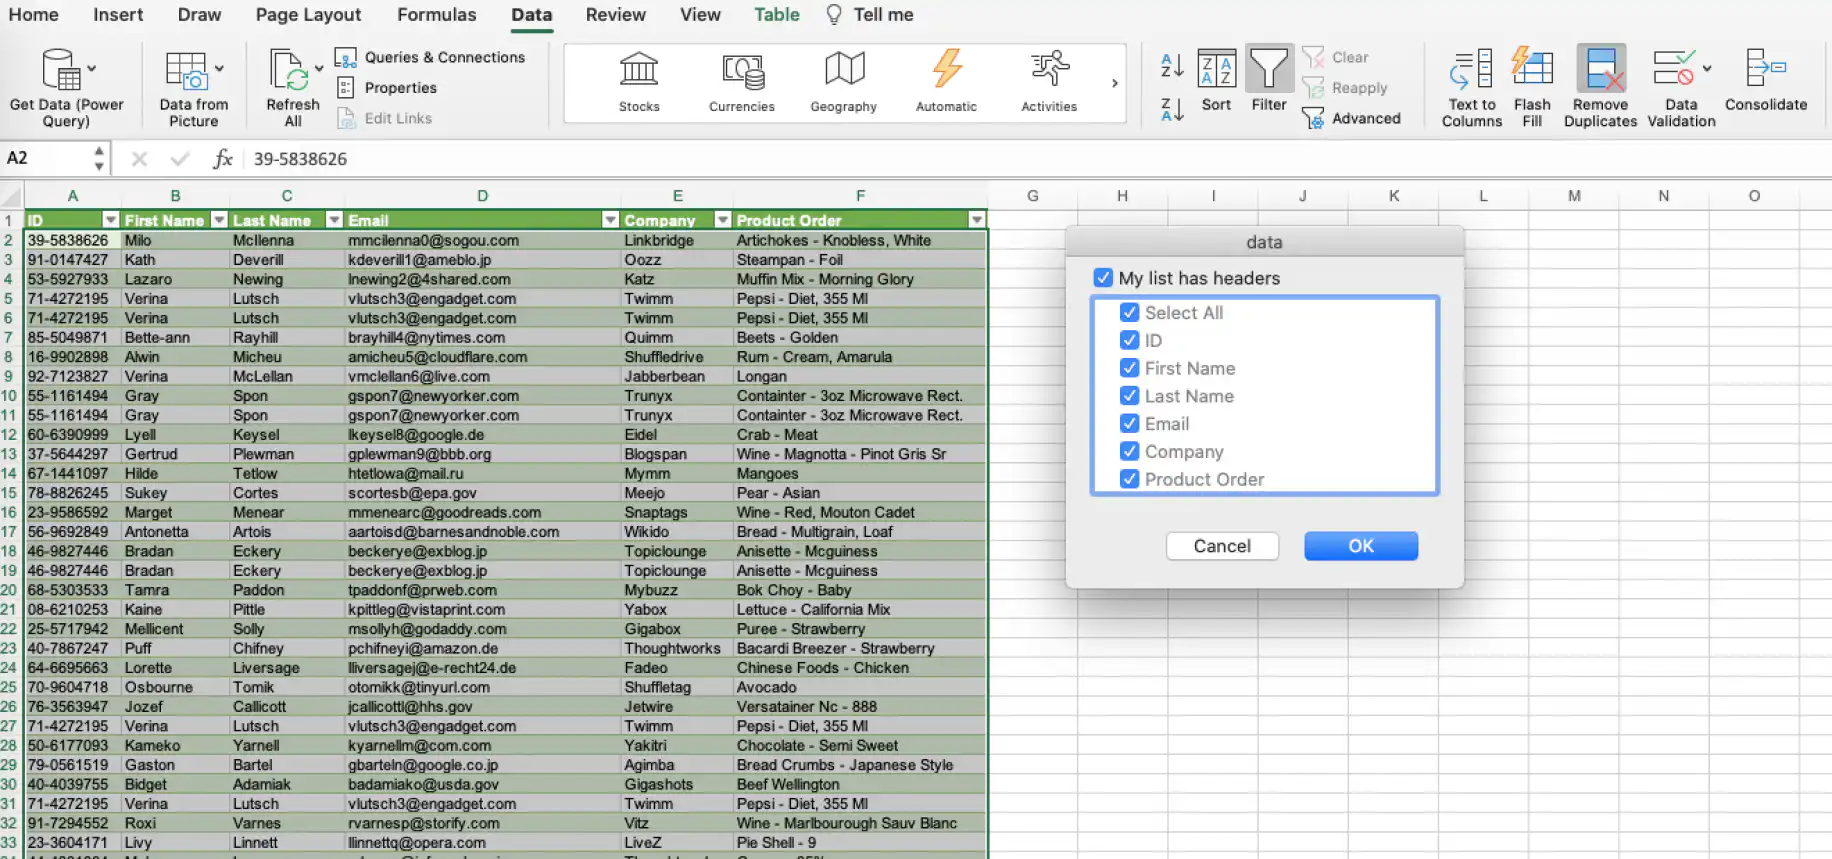Open First Name column filter dropdown
This screenshot has width=1832, height=859.
[219, 220]
